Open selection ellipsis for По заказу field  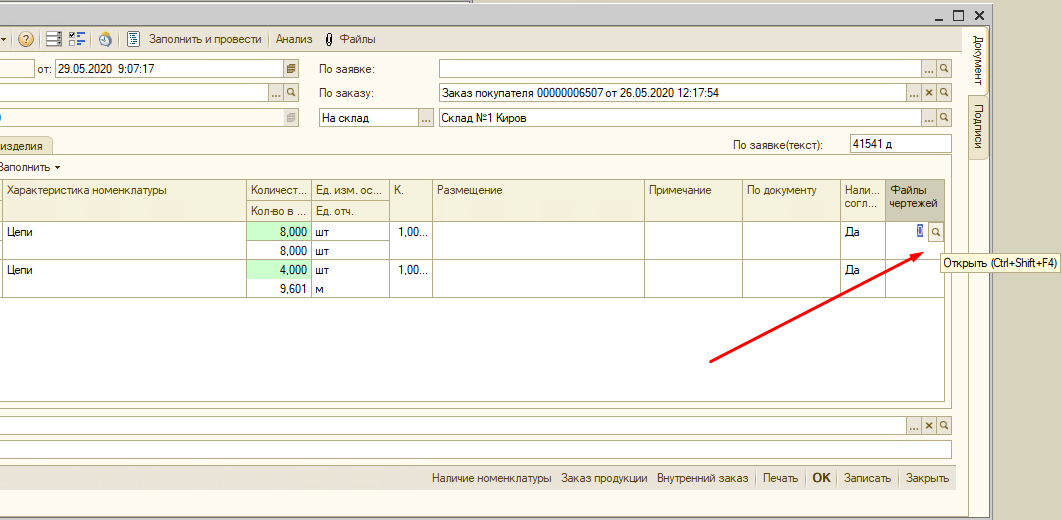914,93
